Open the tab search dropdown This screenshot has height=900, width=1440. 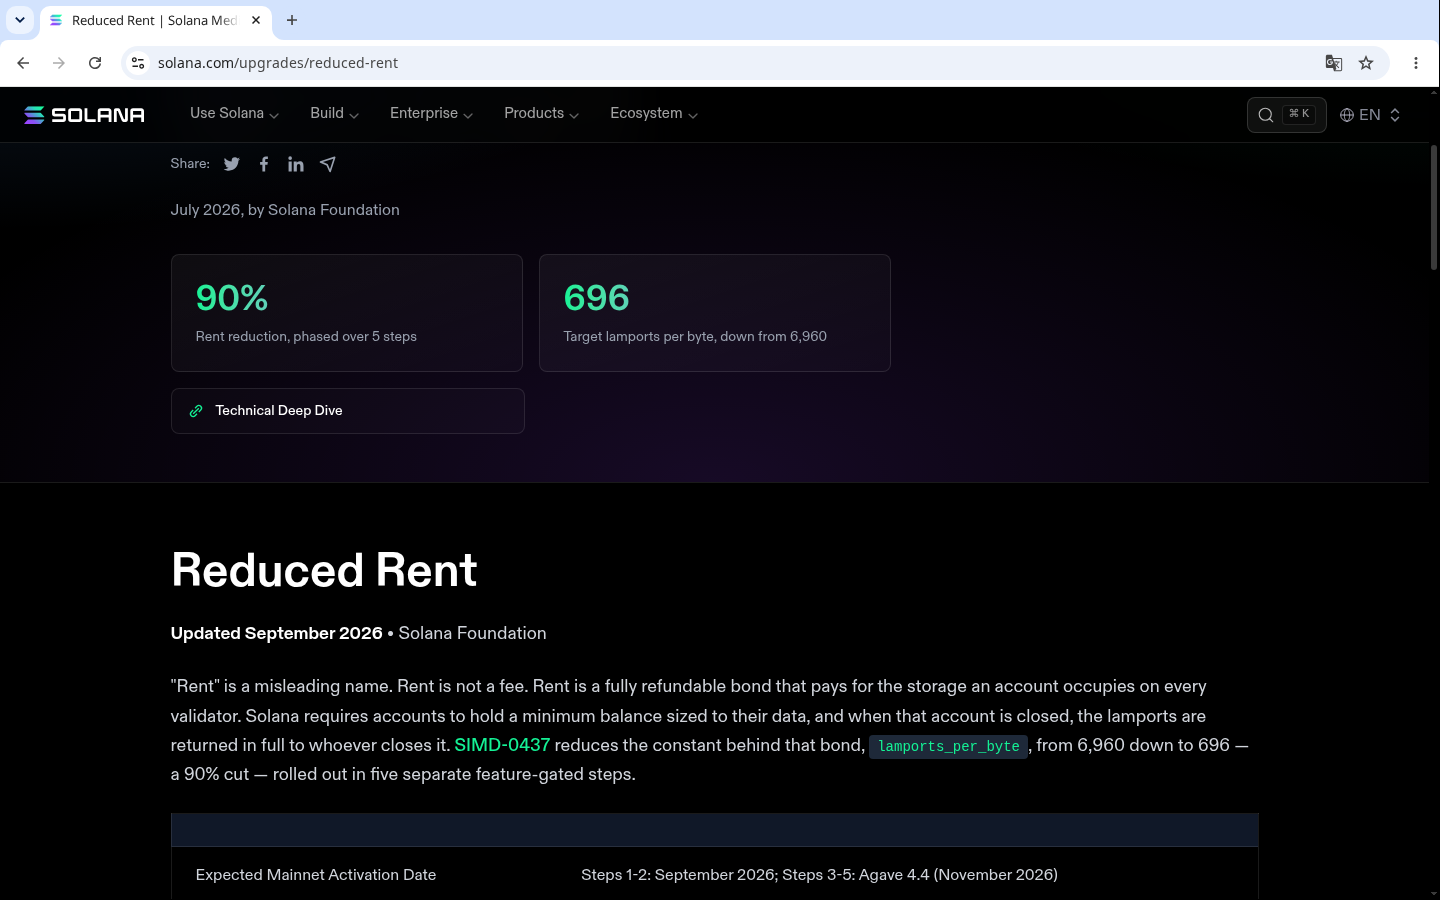(20, 20)
